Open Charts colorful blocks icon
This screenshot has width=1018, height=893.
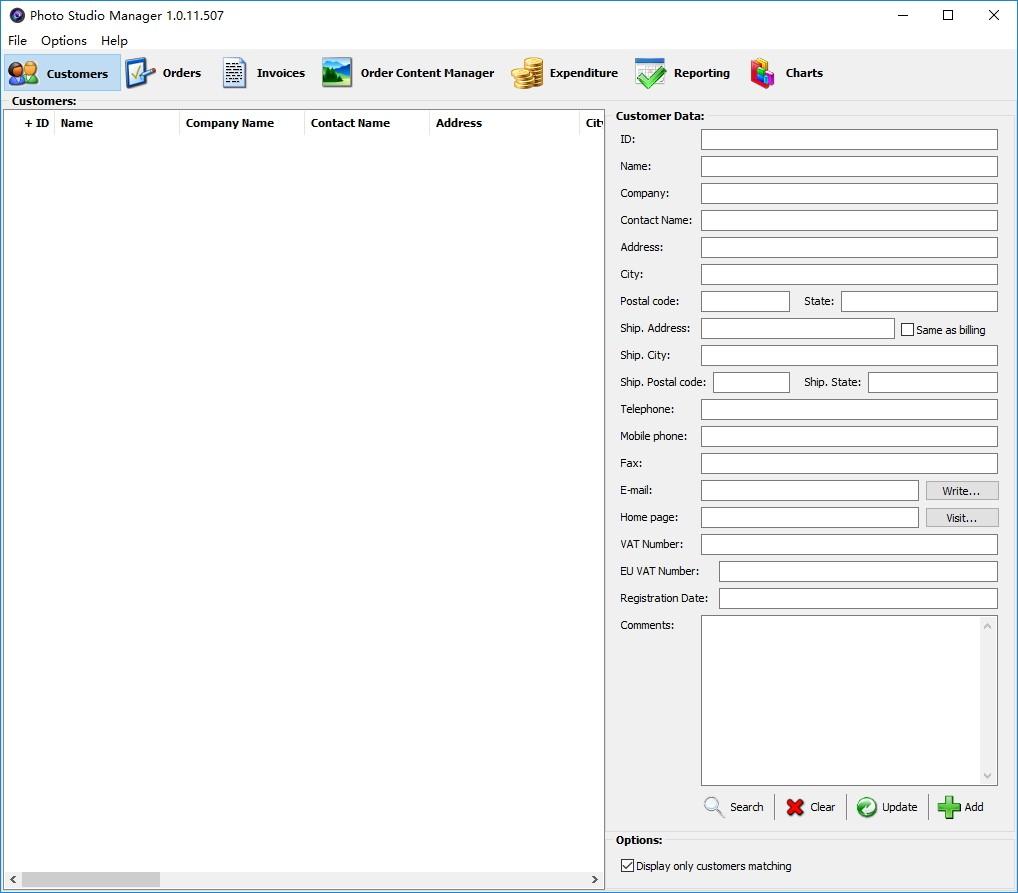click(762, 73)
